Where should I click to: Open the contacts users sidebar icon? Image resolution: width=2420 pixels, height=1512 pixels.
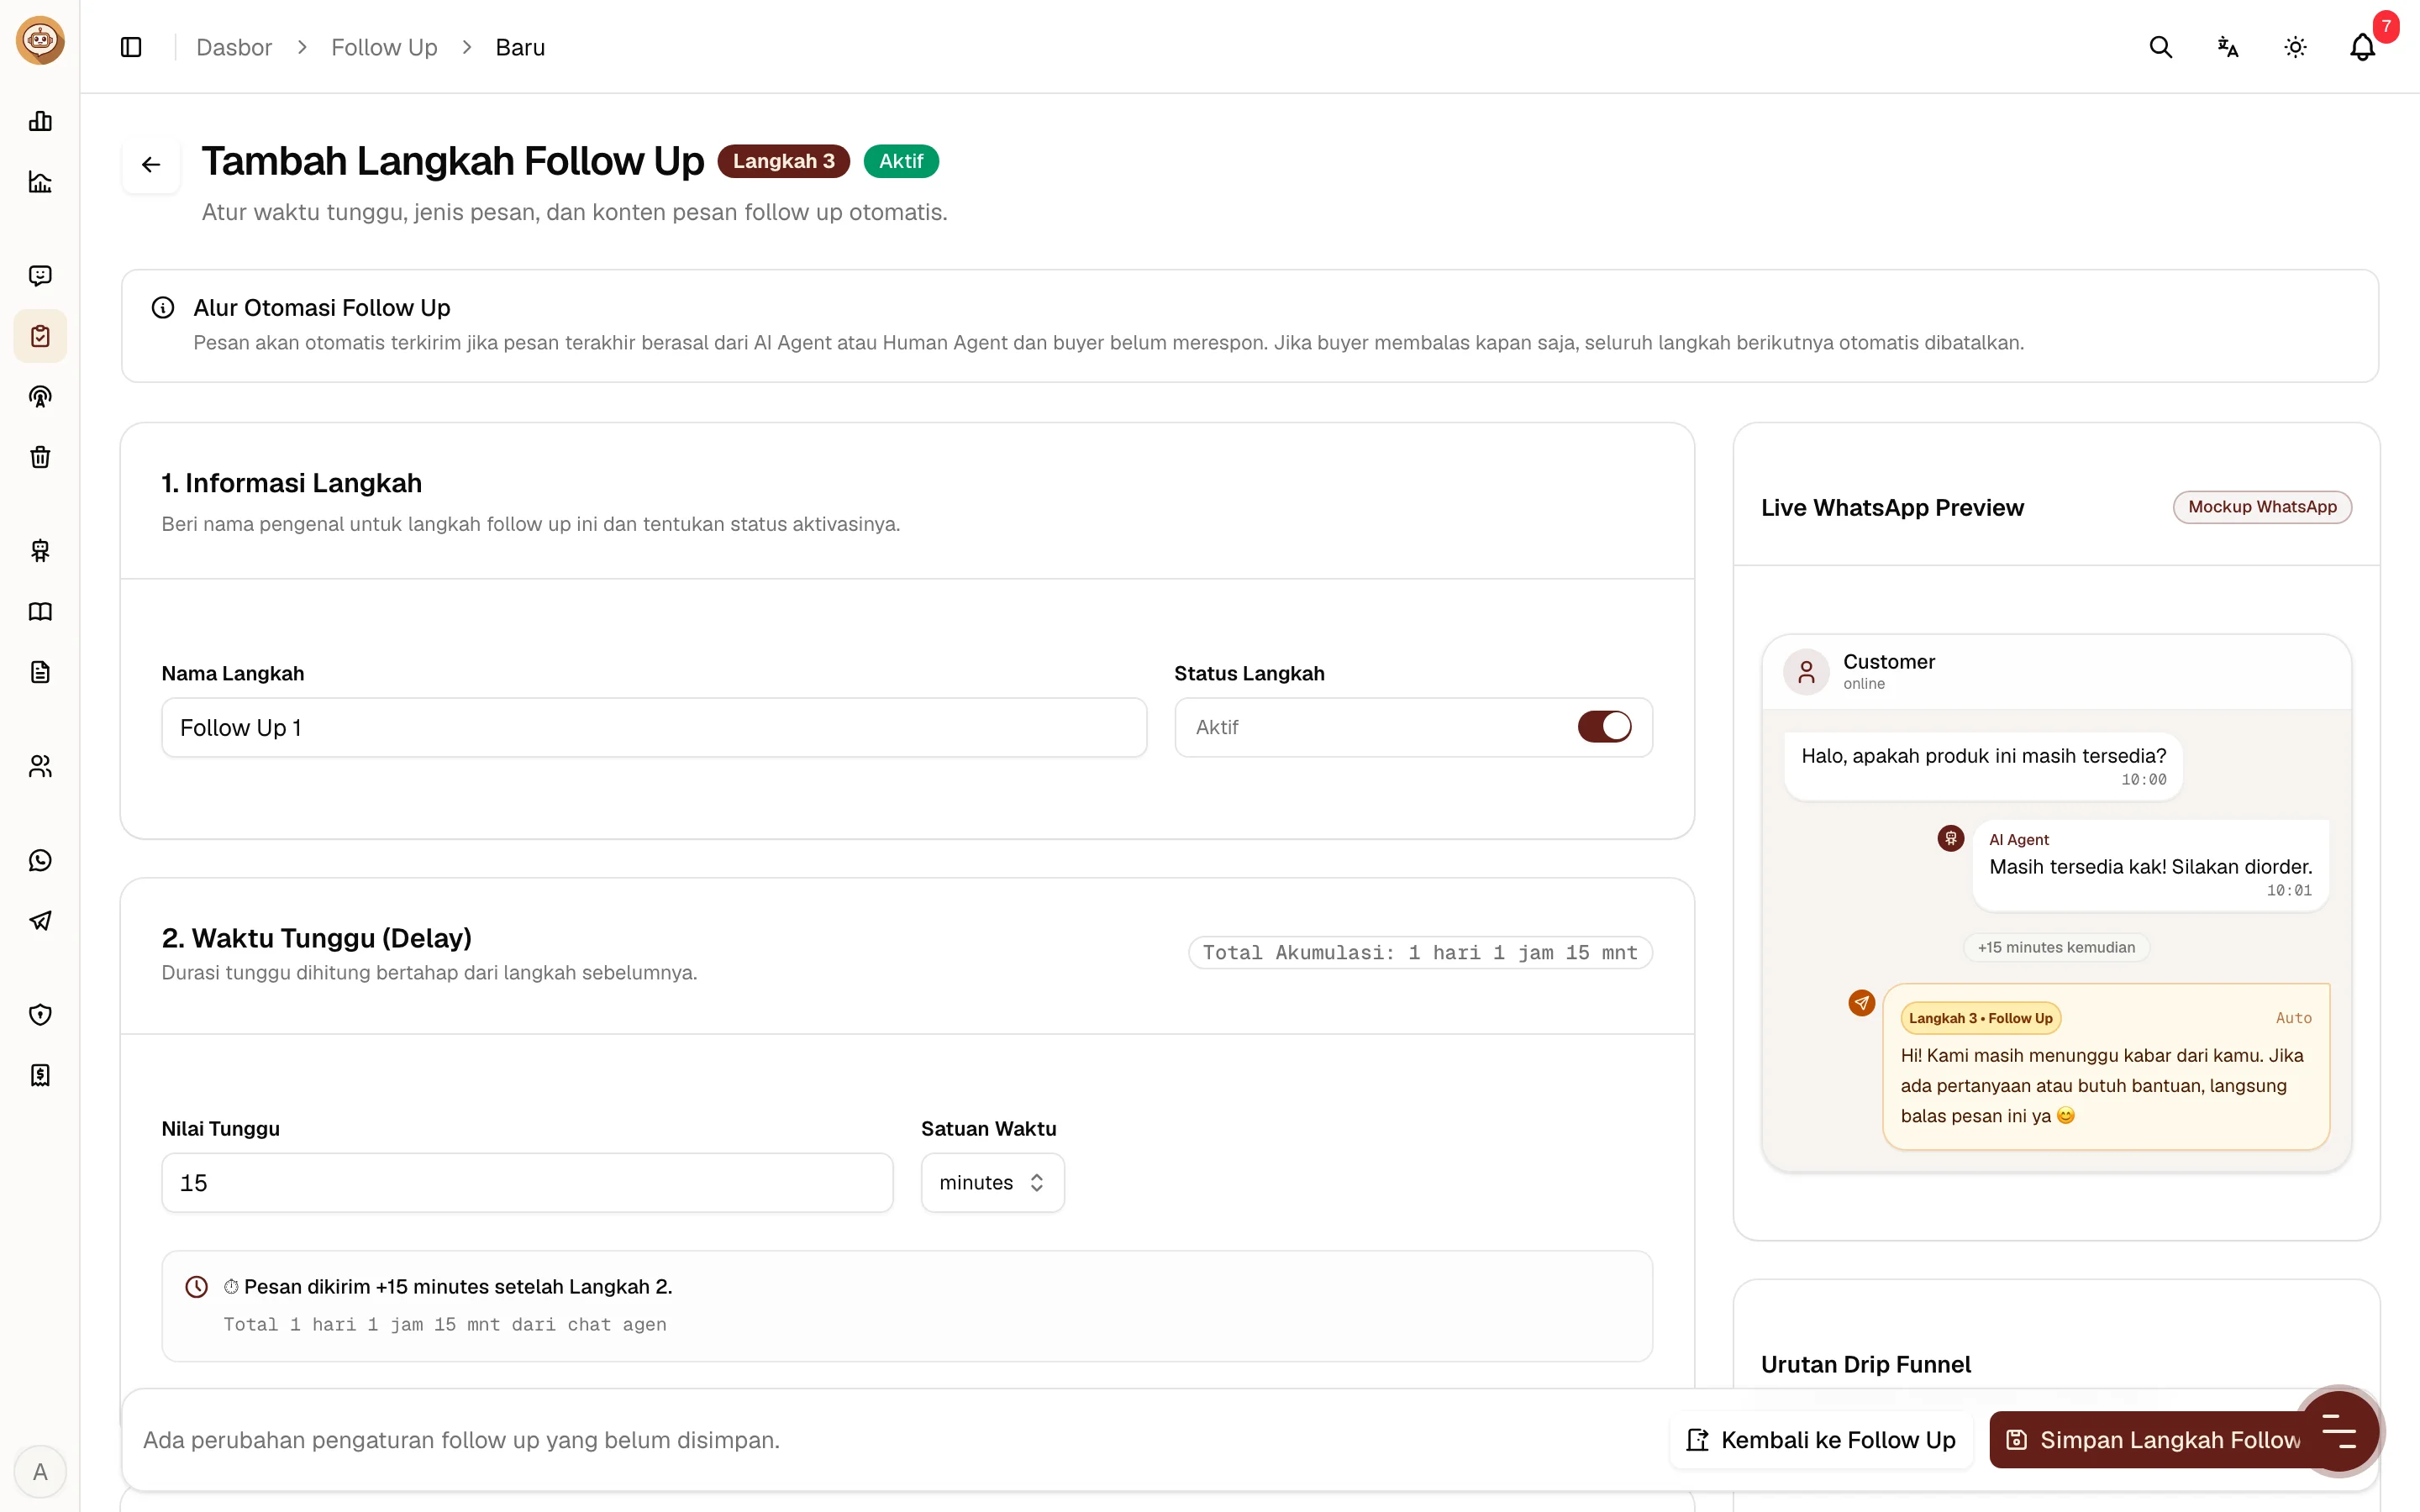click(40, 766)
